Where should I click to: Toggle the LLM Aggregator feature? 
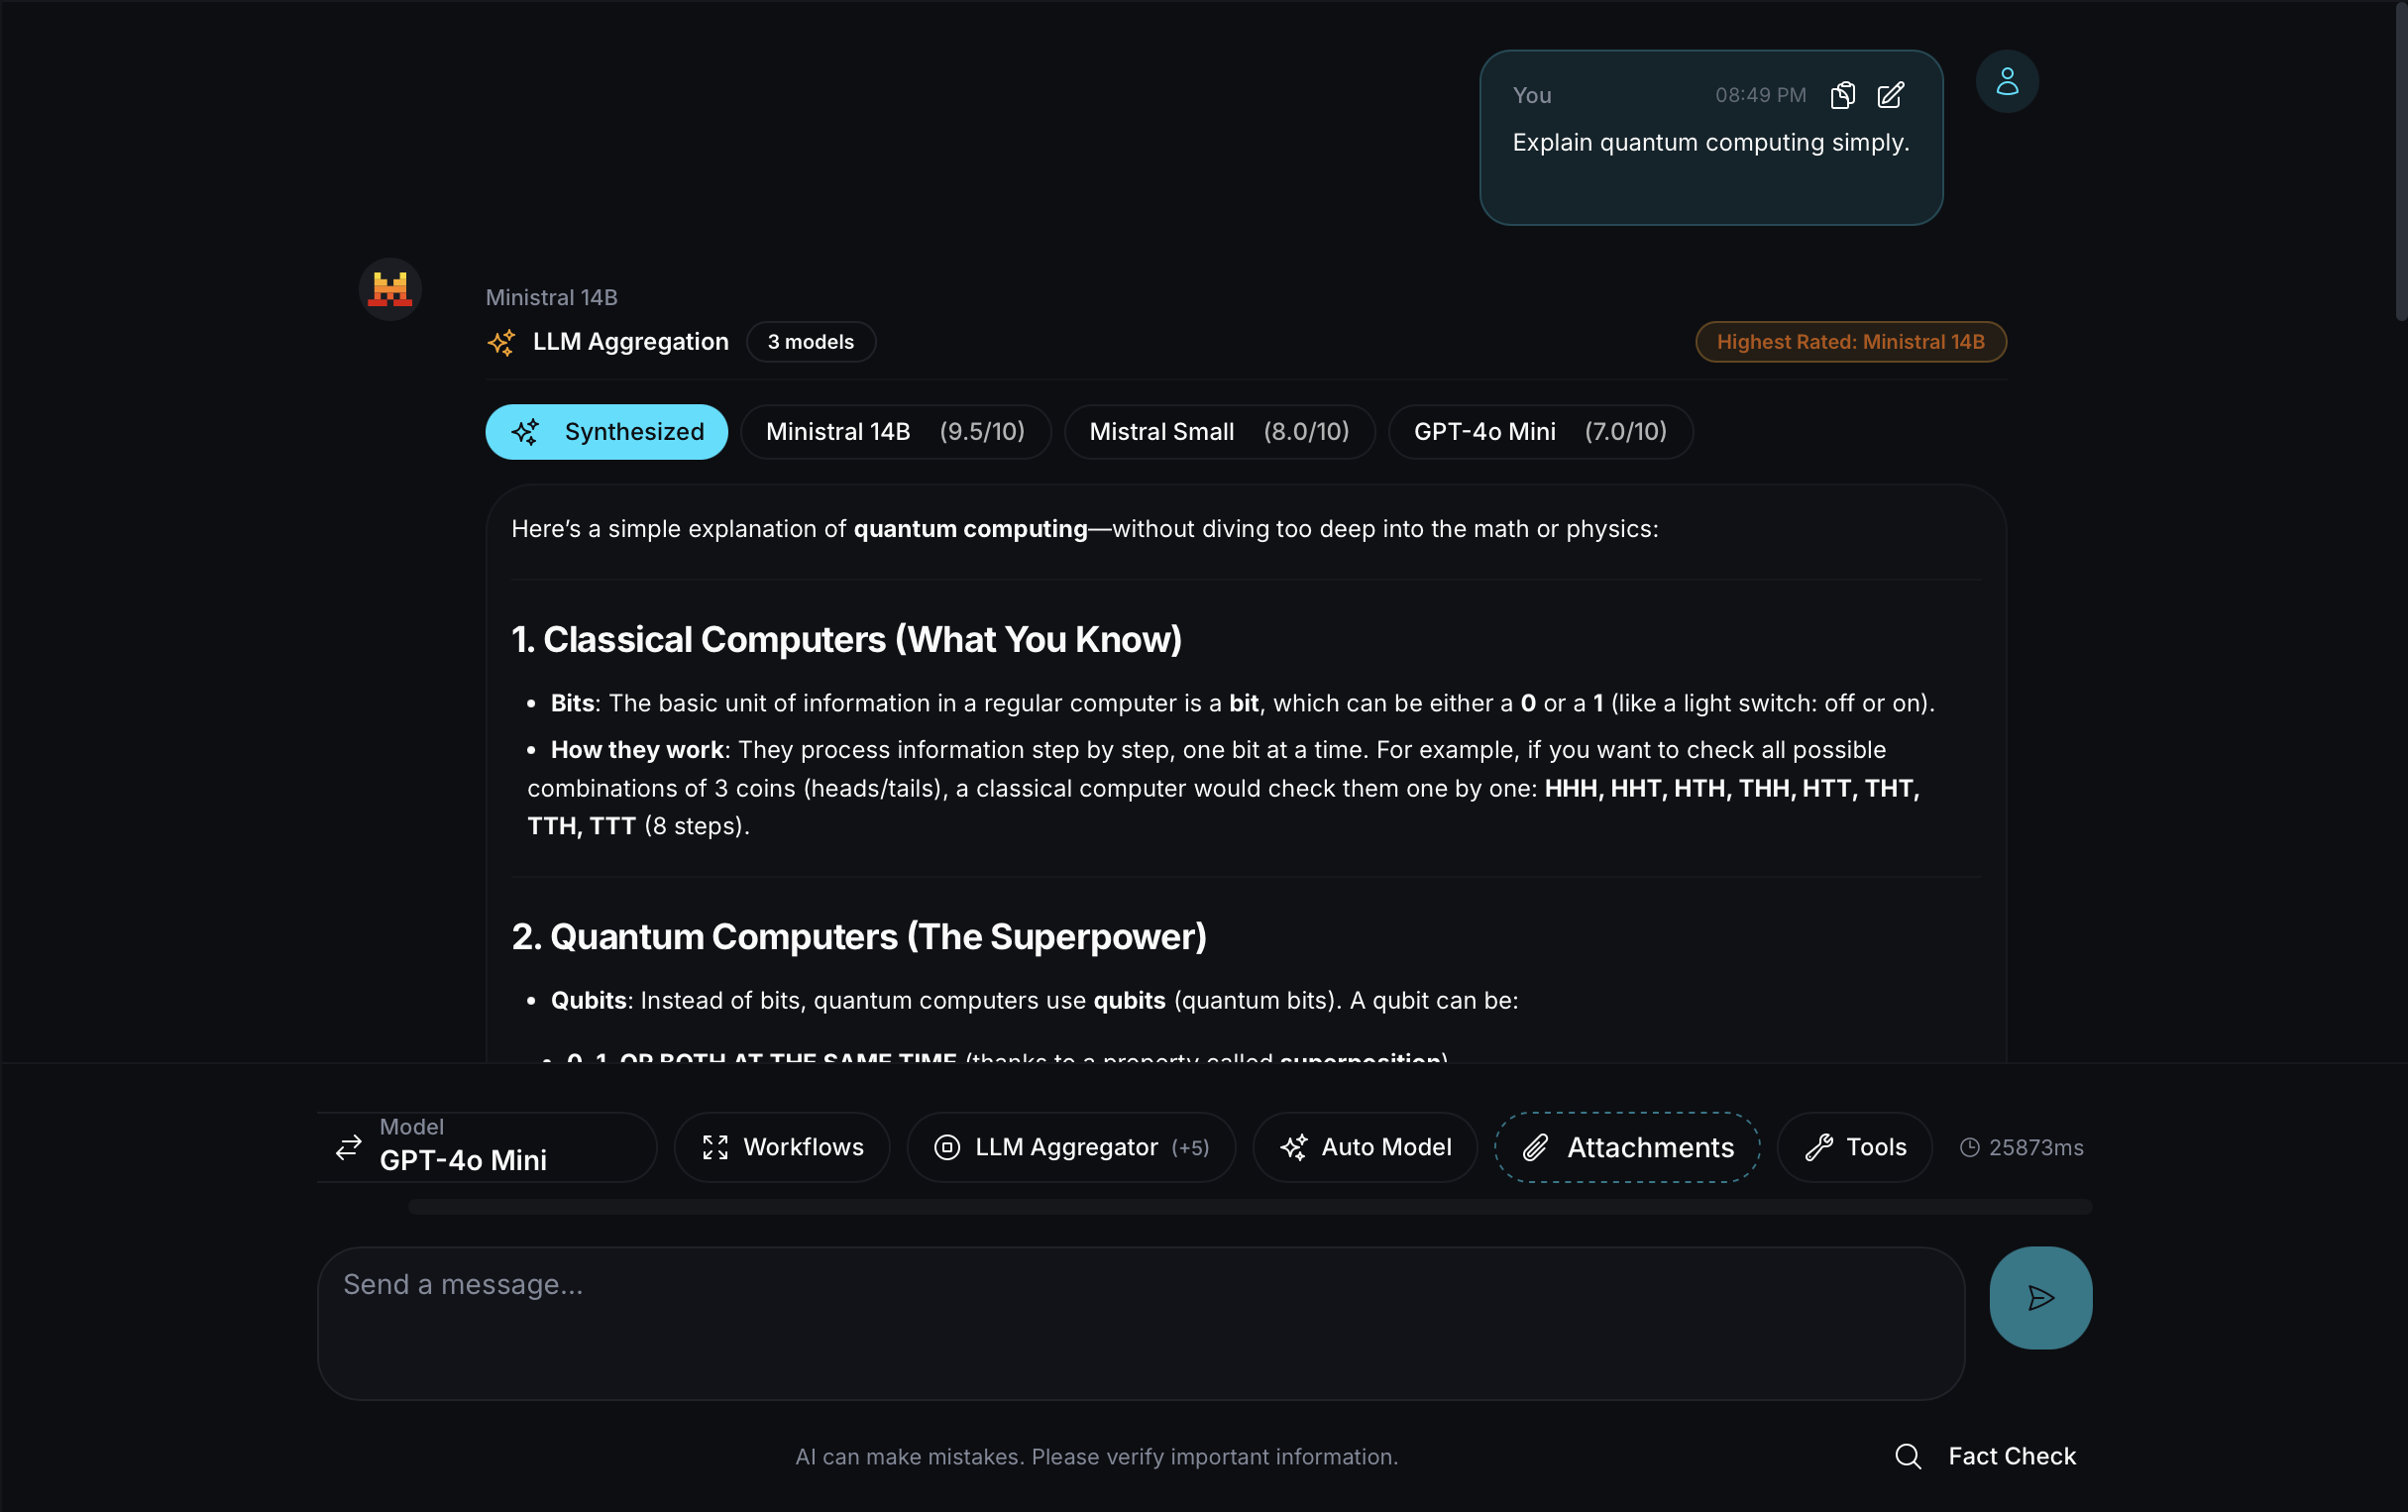(1070, 1147)
